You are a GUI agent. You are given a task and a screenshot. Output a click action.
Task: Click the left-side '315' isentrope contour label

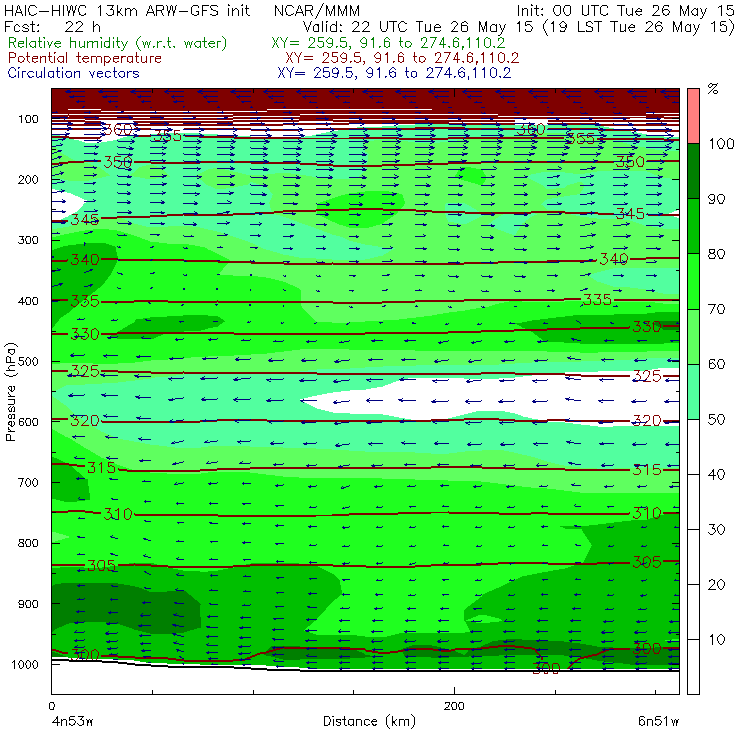pos(101,467)
